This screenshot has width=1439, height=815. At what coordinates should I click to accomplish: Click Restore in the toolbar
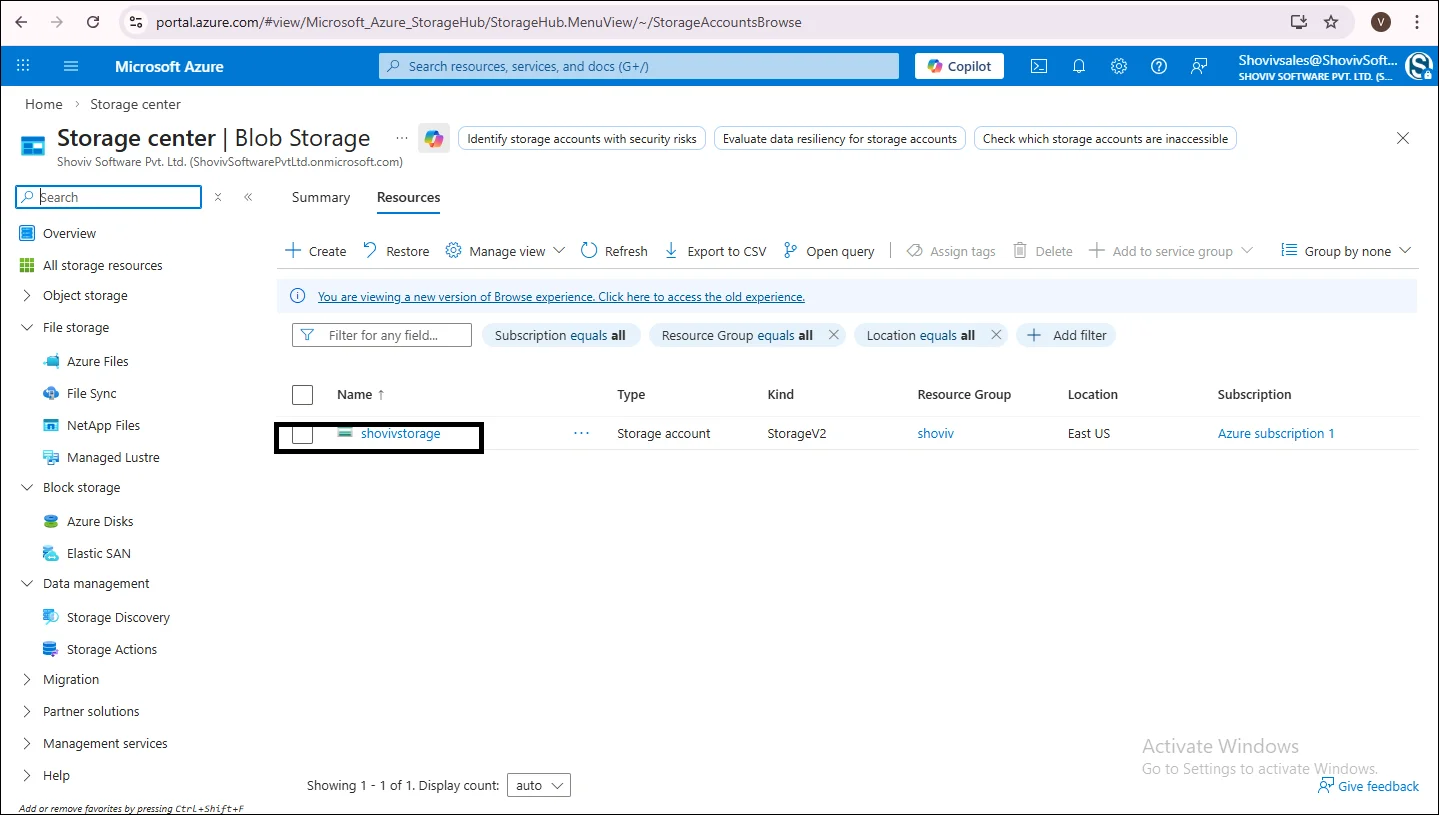coord(396,251)
